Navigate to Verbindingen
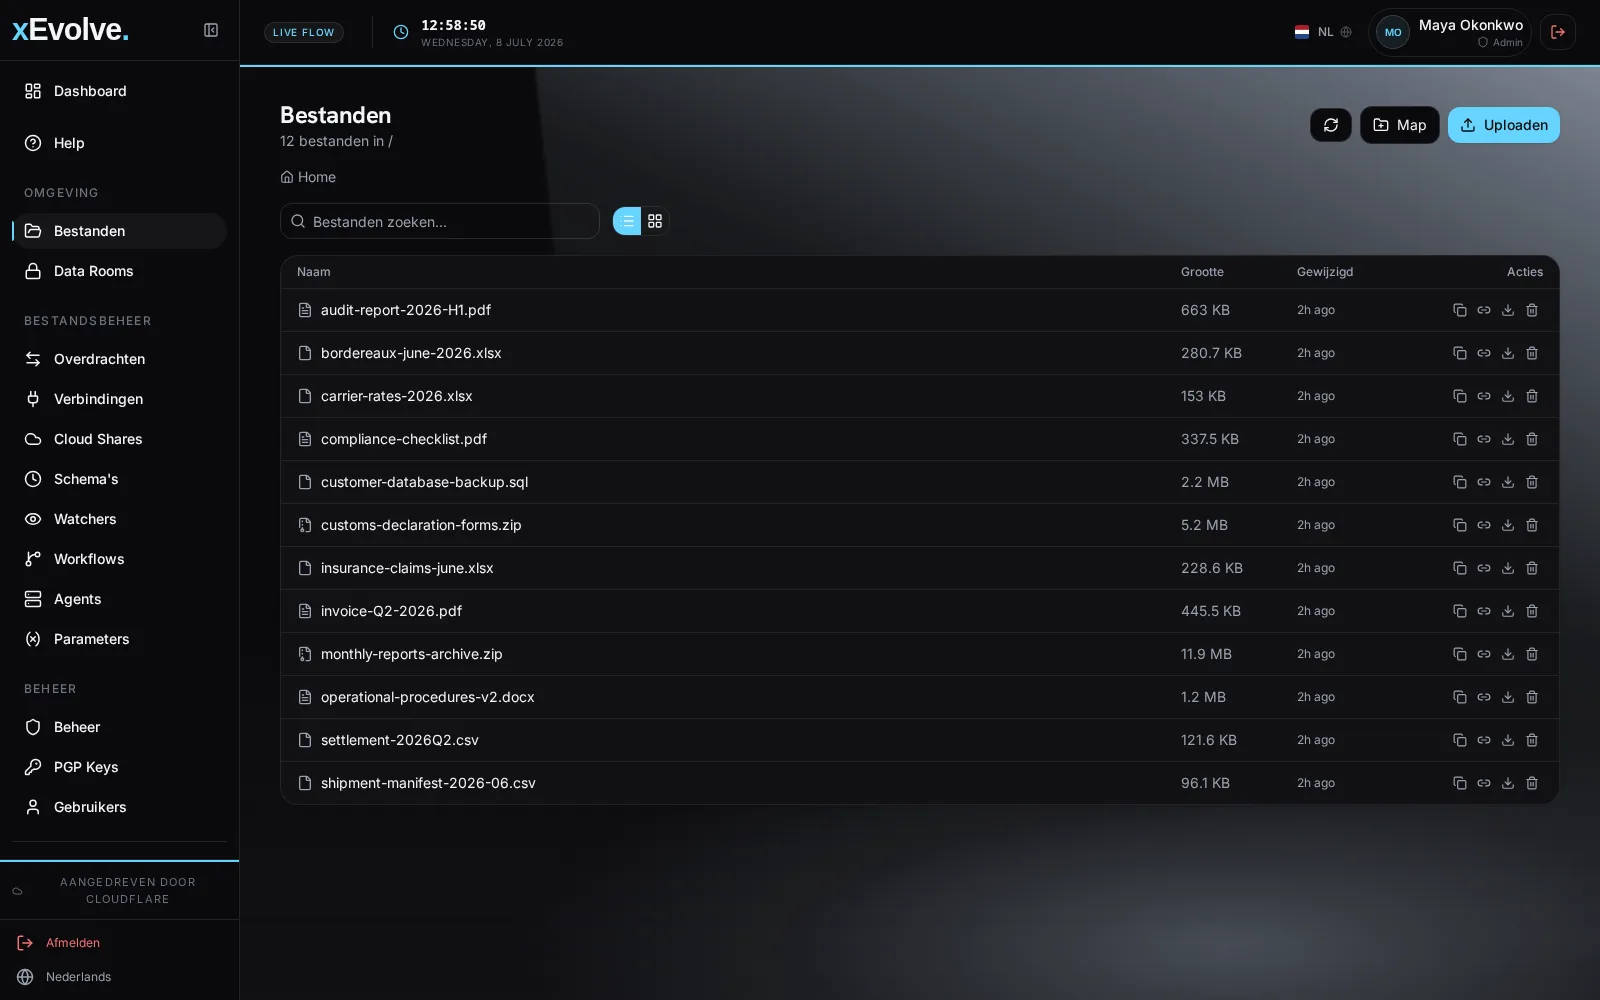Viewport: 1600px width, 1000px height. [x=119, y=399]
